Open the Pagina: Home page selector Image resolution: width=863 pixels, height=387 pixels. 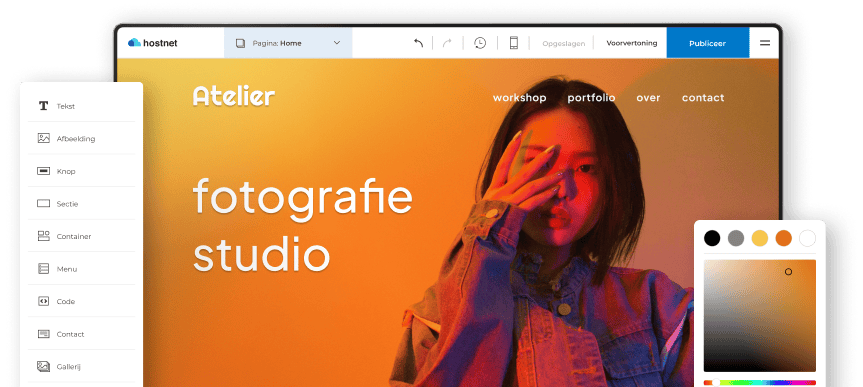288,43
